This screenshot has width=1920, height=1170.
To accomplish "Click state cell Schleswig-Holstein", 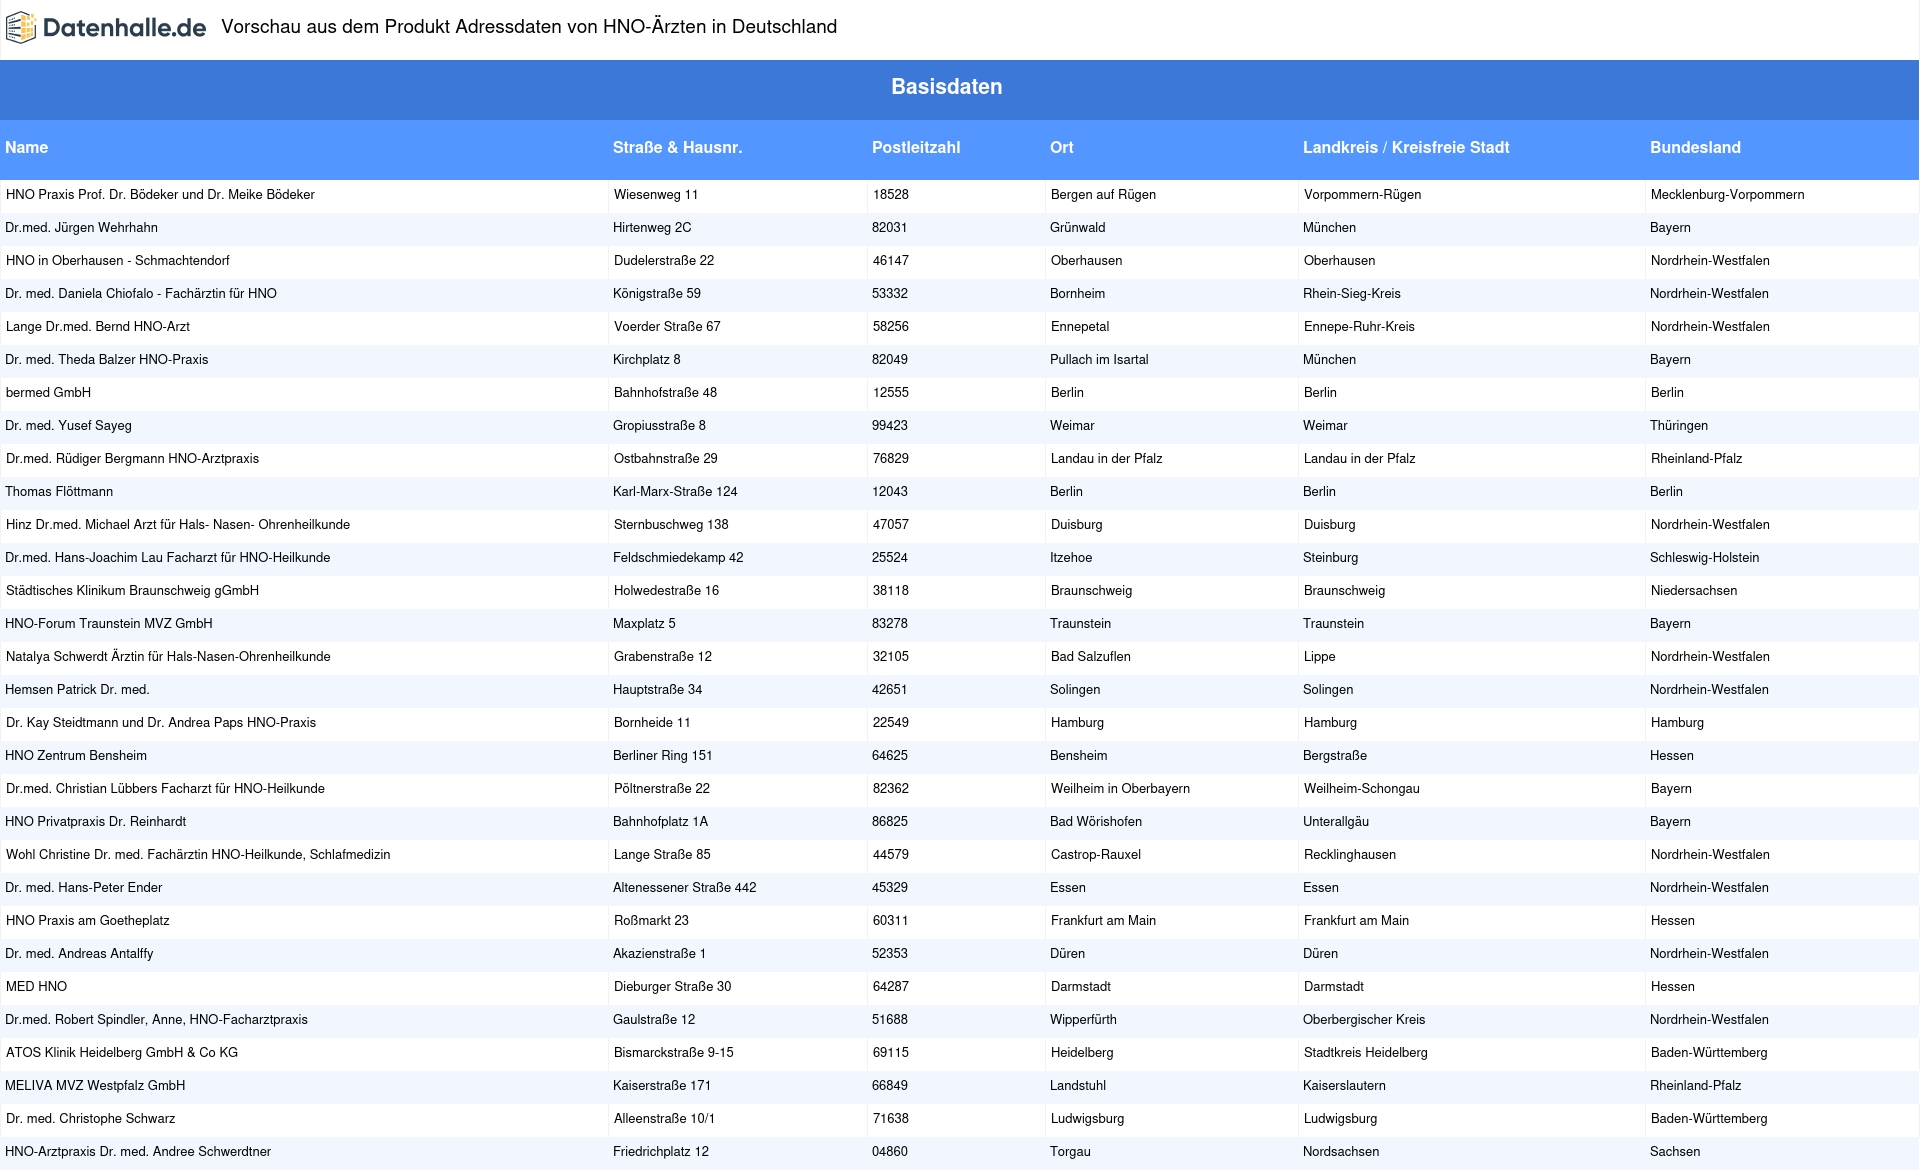I will 1705,558.
